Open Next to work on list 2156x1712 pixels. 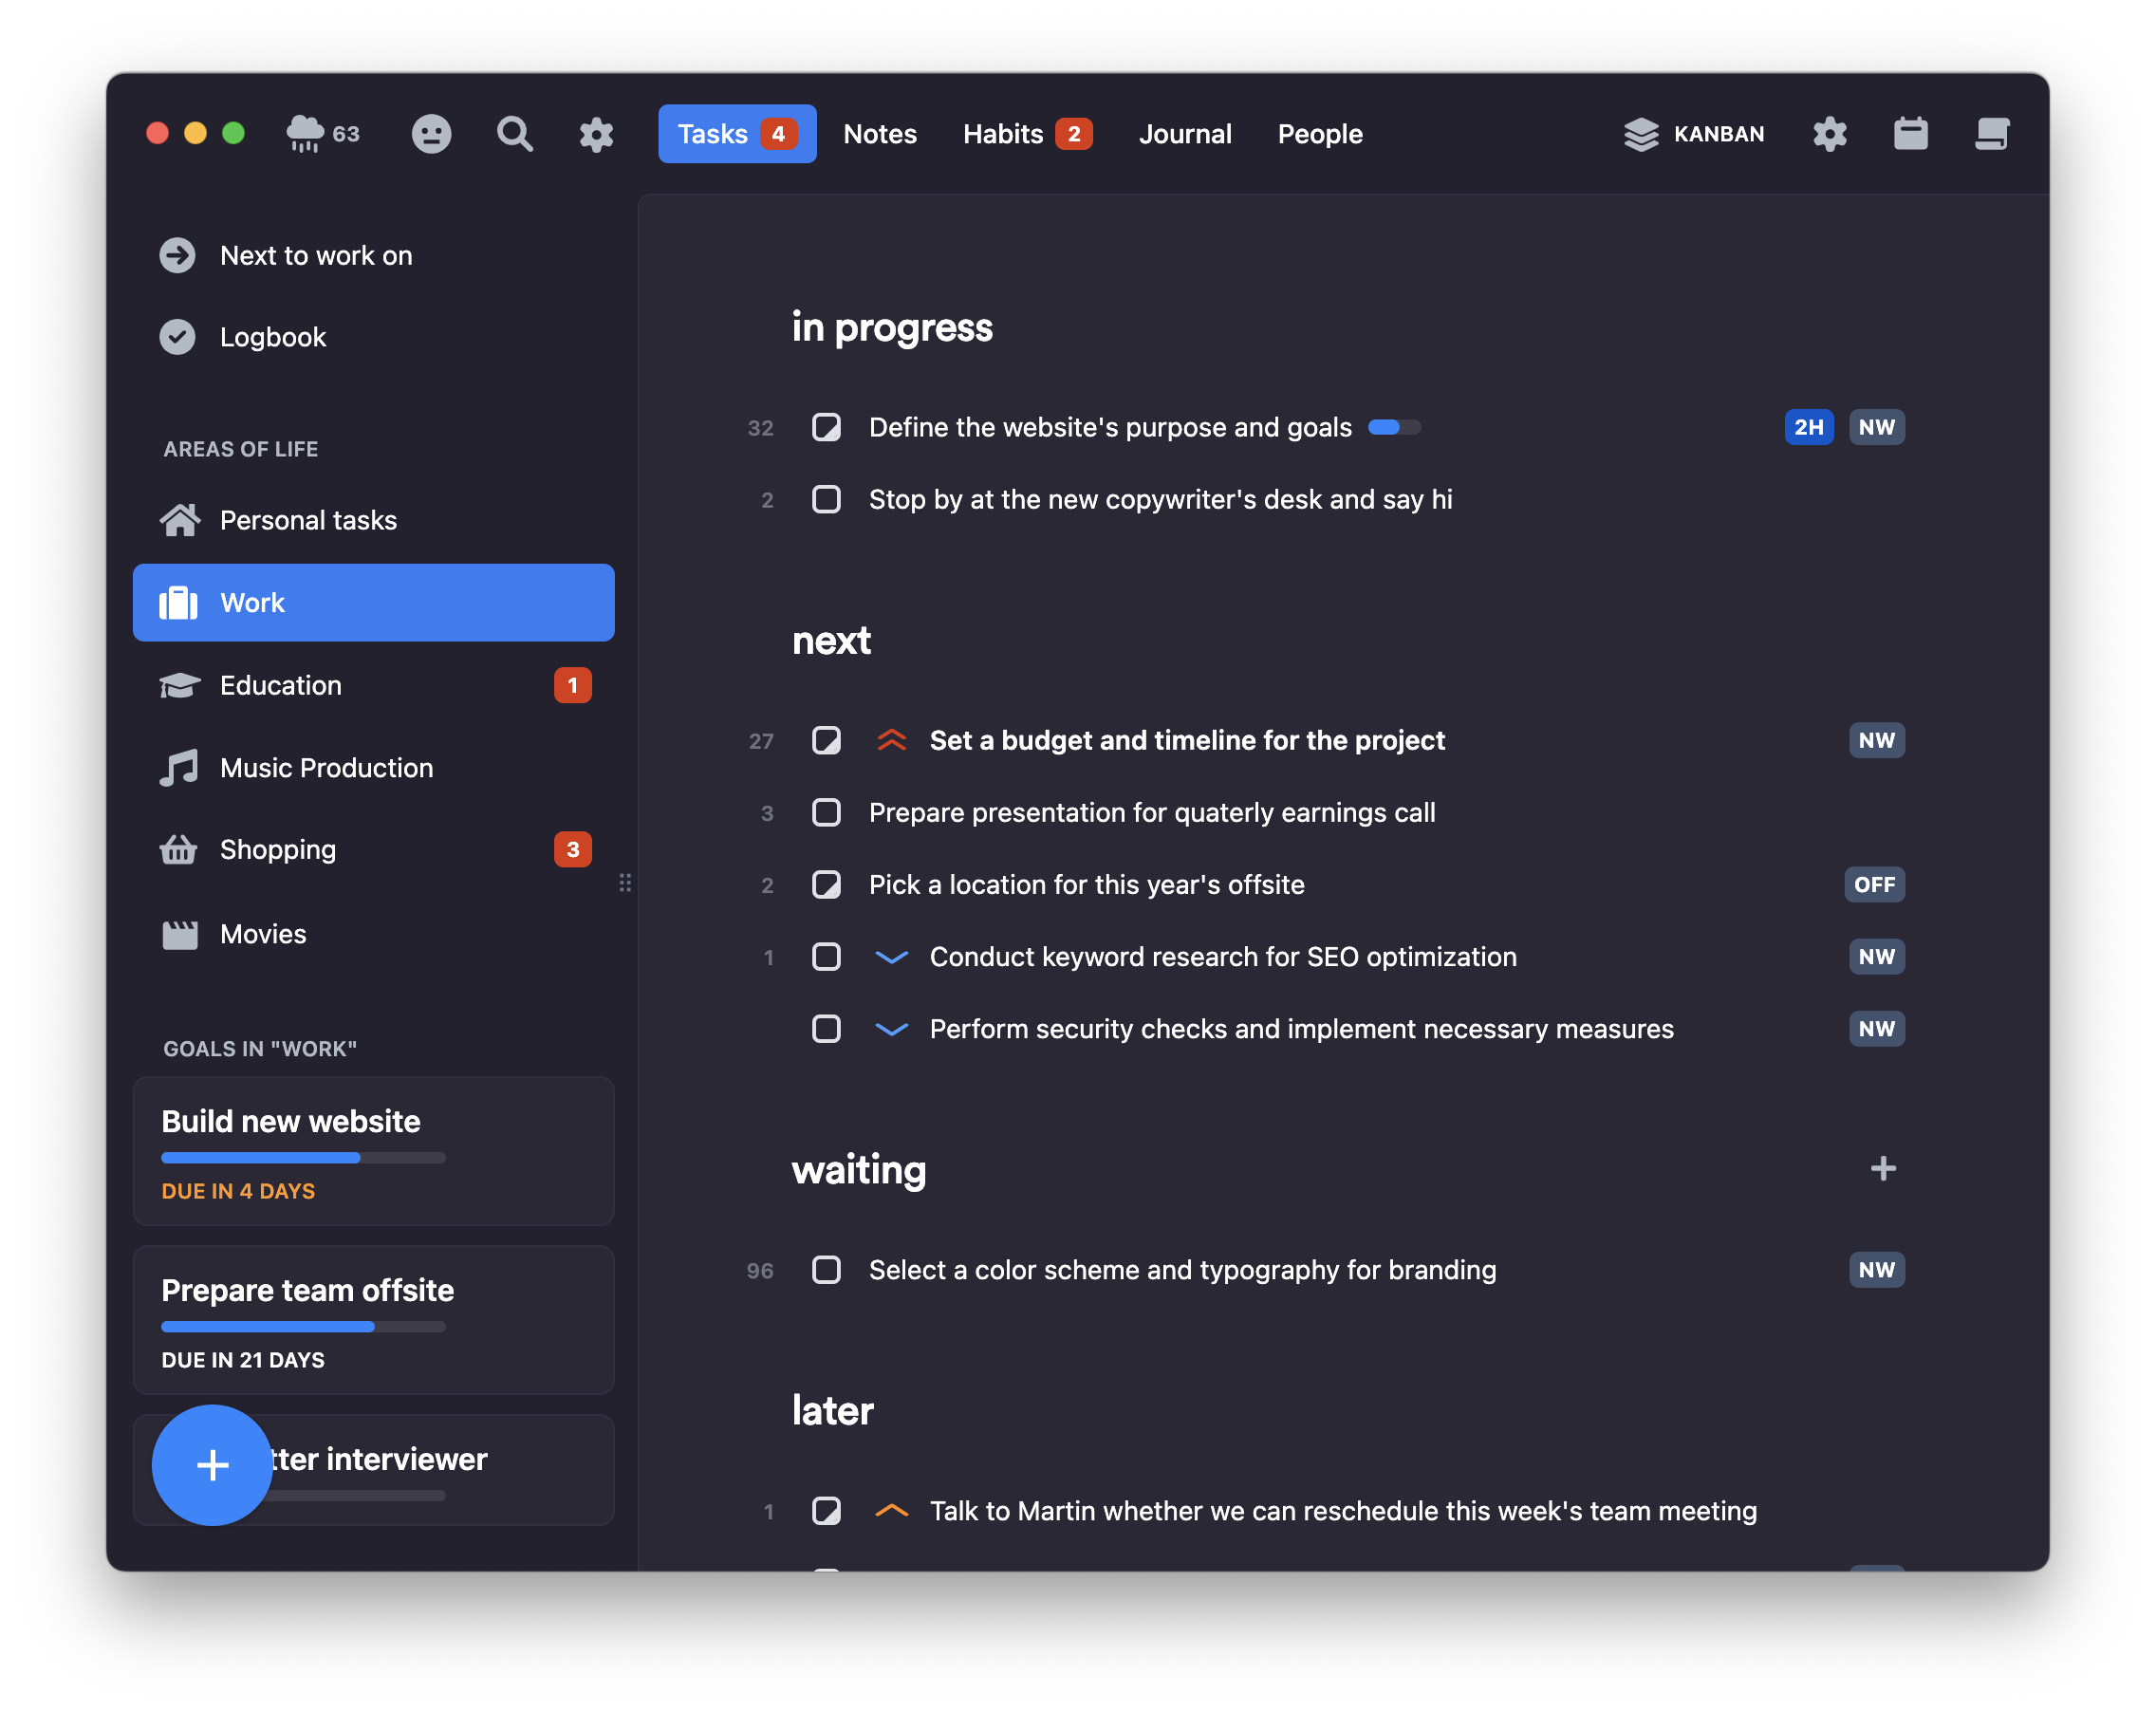pyautogui.click(x=315, y=255)
